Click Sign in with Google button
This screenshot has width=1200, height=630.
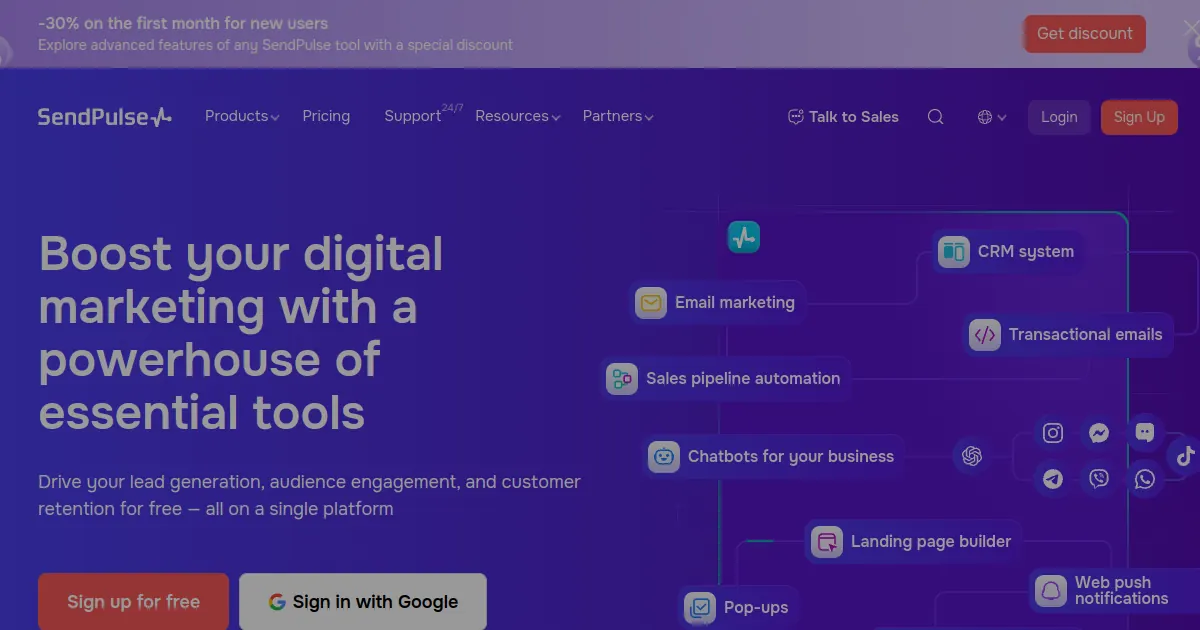coord(363,602)
